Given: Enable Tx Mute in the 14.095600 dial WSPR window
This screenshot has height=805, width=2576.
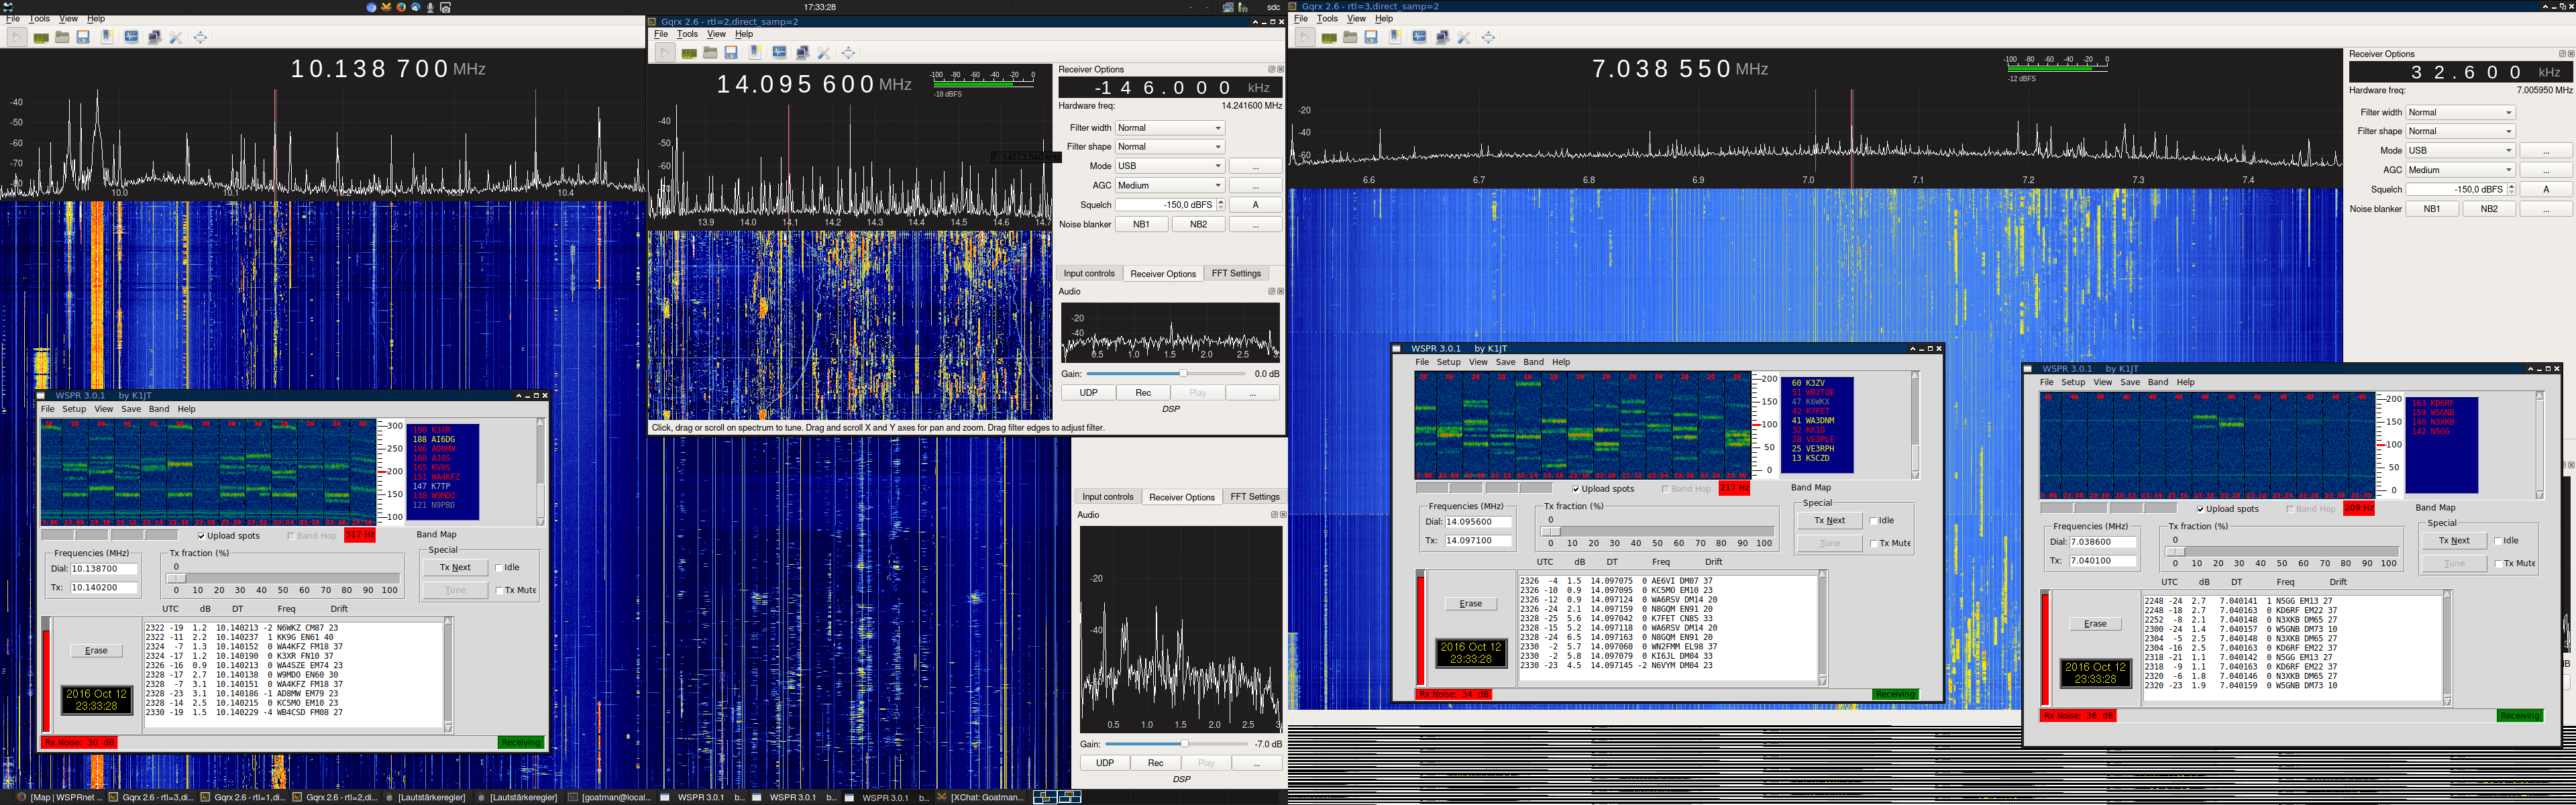Looking at the screenshot, I should point(1873,543).
